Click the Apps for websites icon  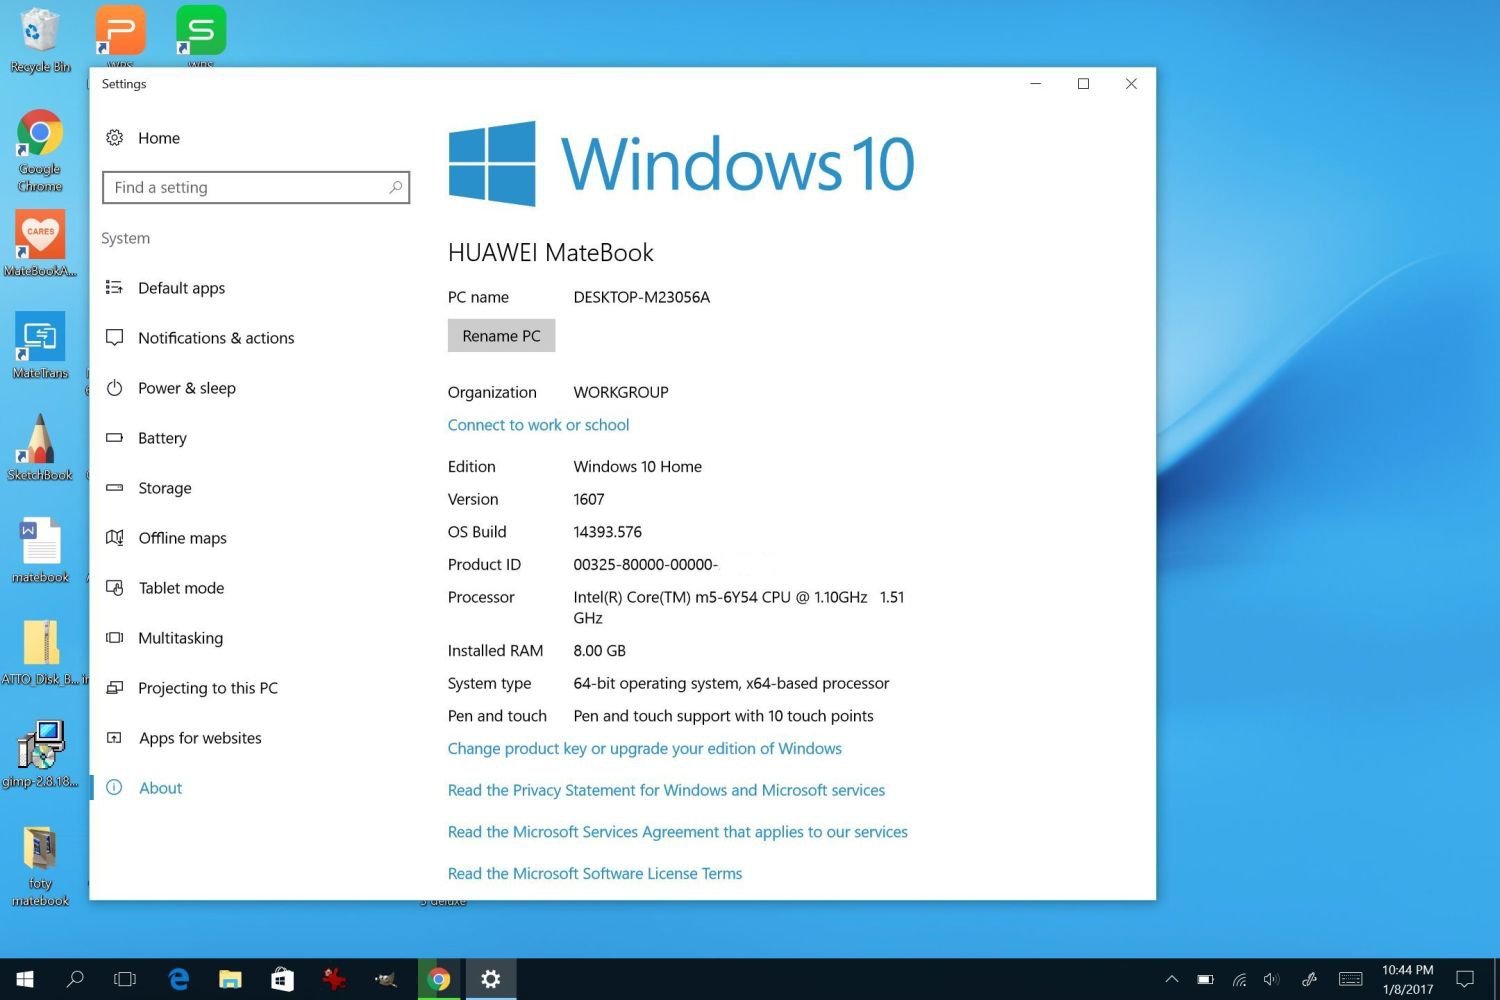point(115,738)
